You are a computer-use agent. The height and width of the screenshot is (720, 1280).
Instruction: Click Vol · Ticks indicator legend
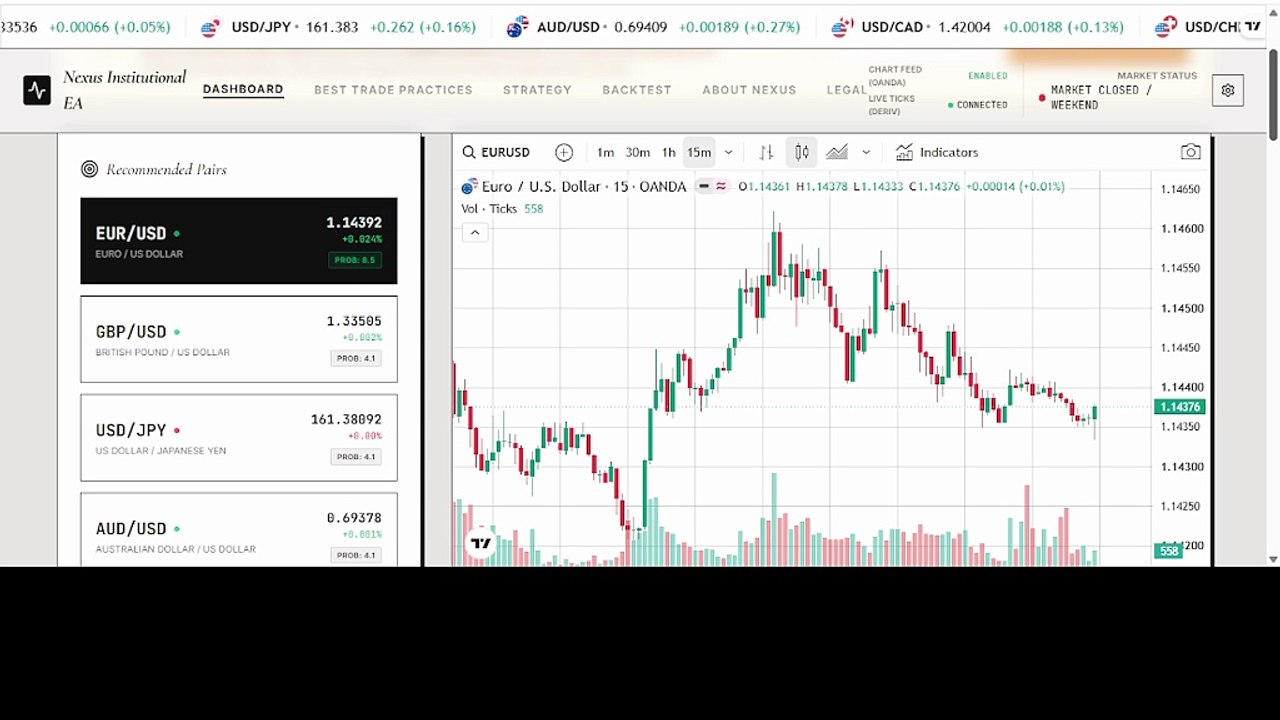[x=489, y=208]
